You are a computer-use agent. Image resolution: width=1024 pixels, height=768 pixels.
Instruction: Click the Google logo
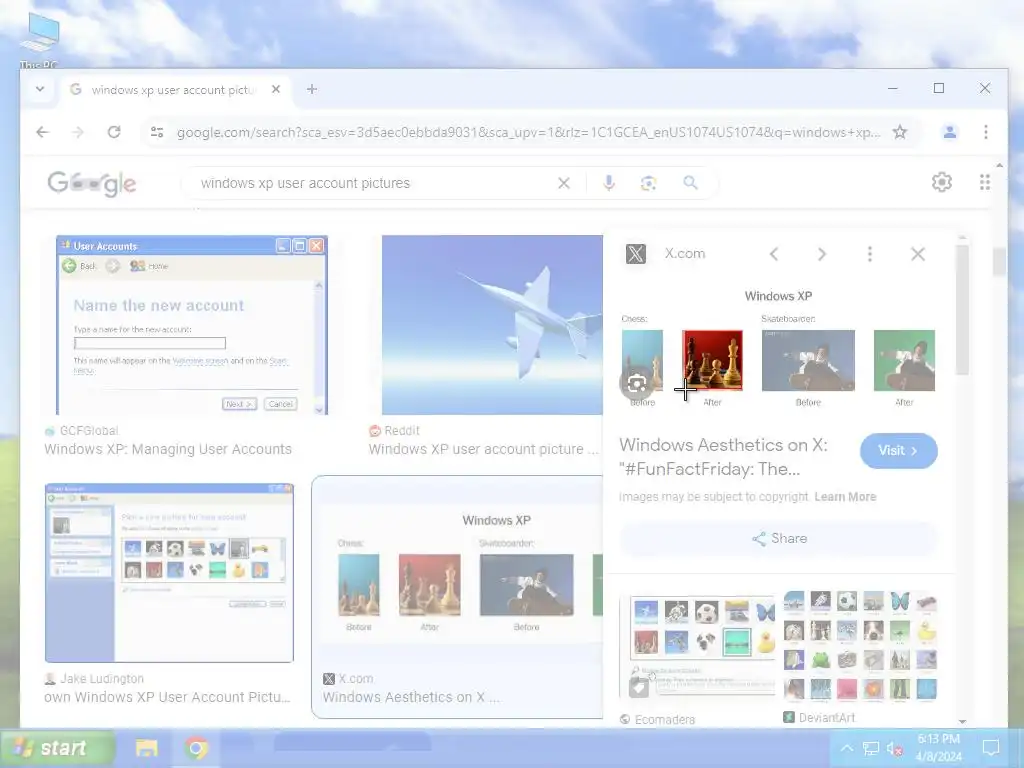[x=91, y=184]
